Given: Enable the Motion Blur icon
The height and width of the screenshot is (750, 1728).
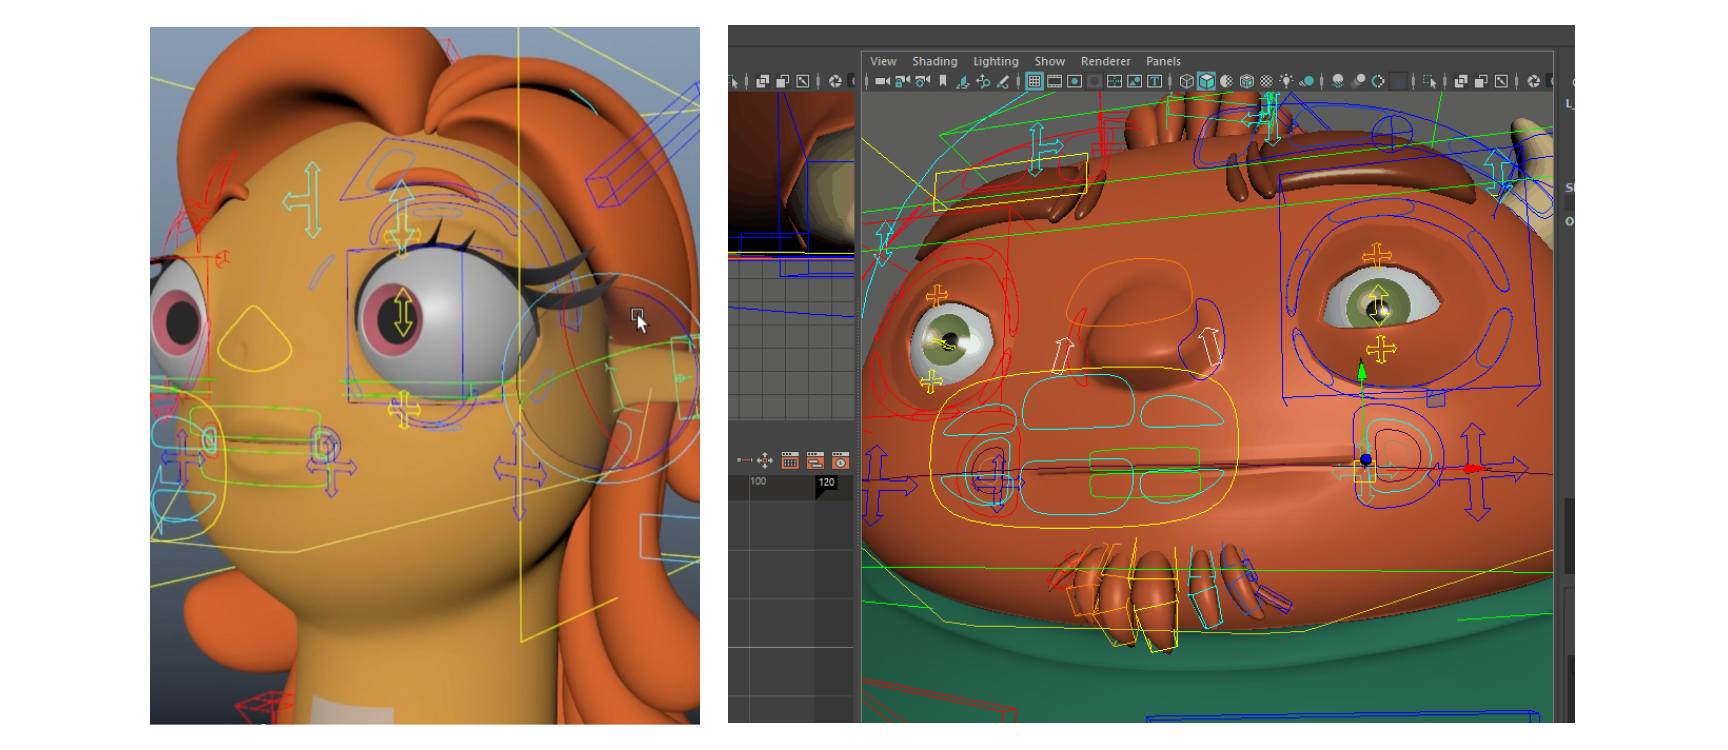Looking at the screenshot, I should [1358, 81].
